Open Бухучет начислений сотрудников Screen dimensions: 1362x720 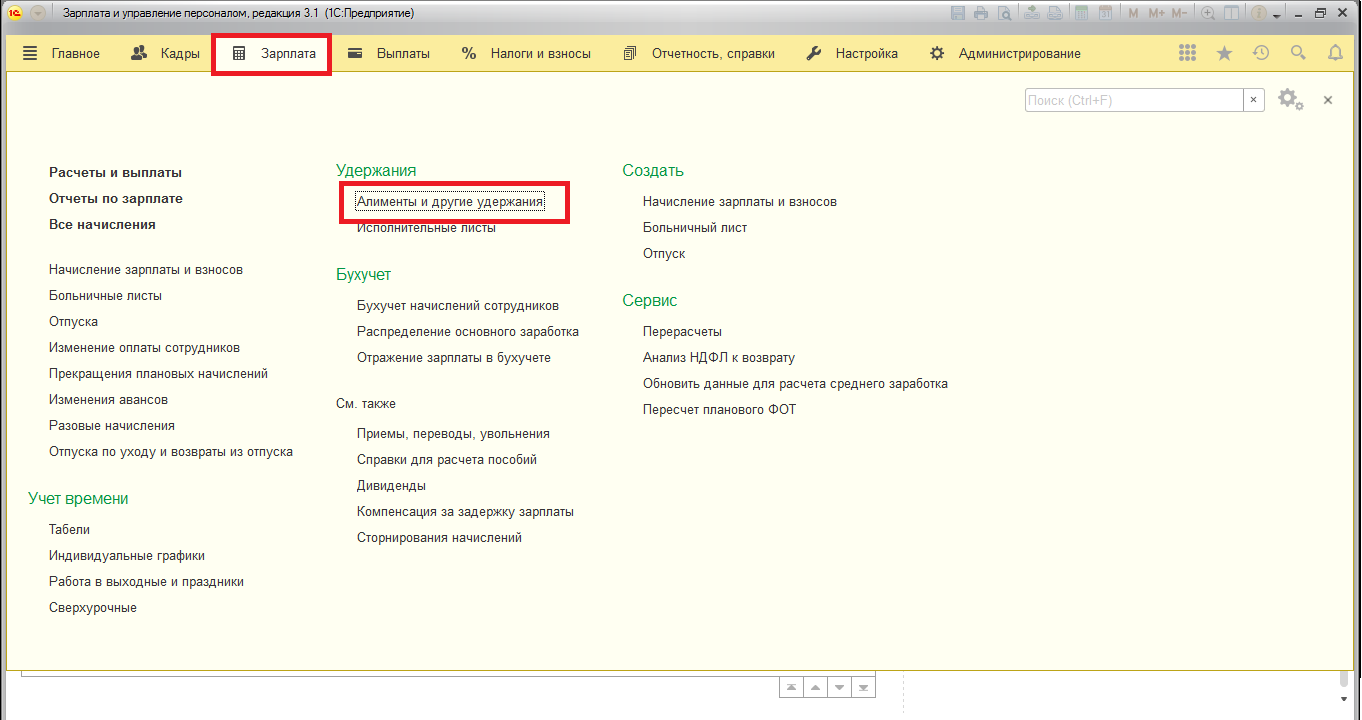click(x=458, y=305)
